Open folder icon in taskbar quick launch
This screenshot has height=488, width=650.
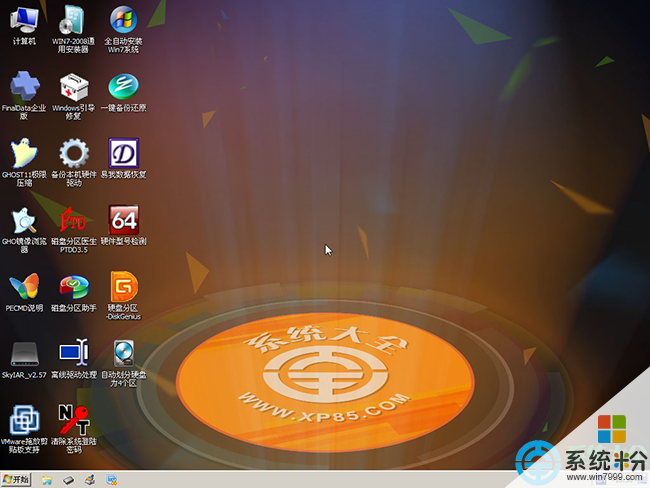tap(47, 480)
